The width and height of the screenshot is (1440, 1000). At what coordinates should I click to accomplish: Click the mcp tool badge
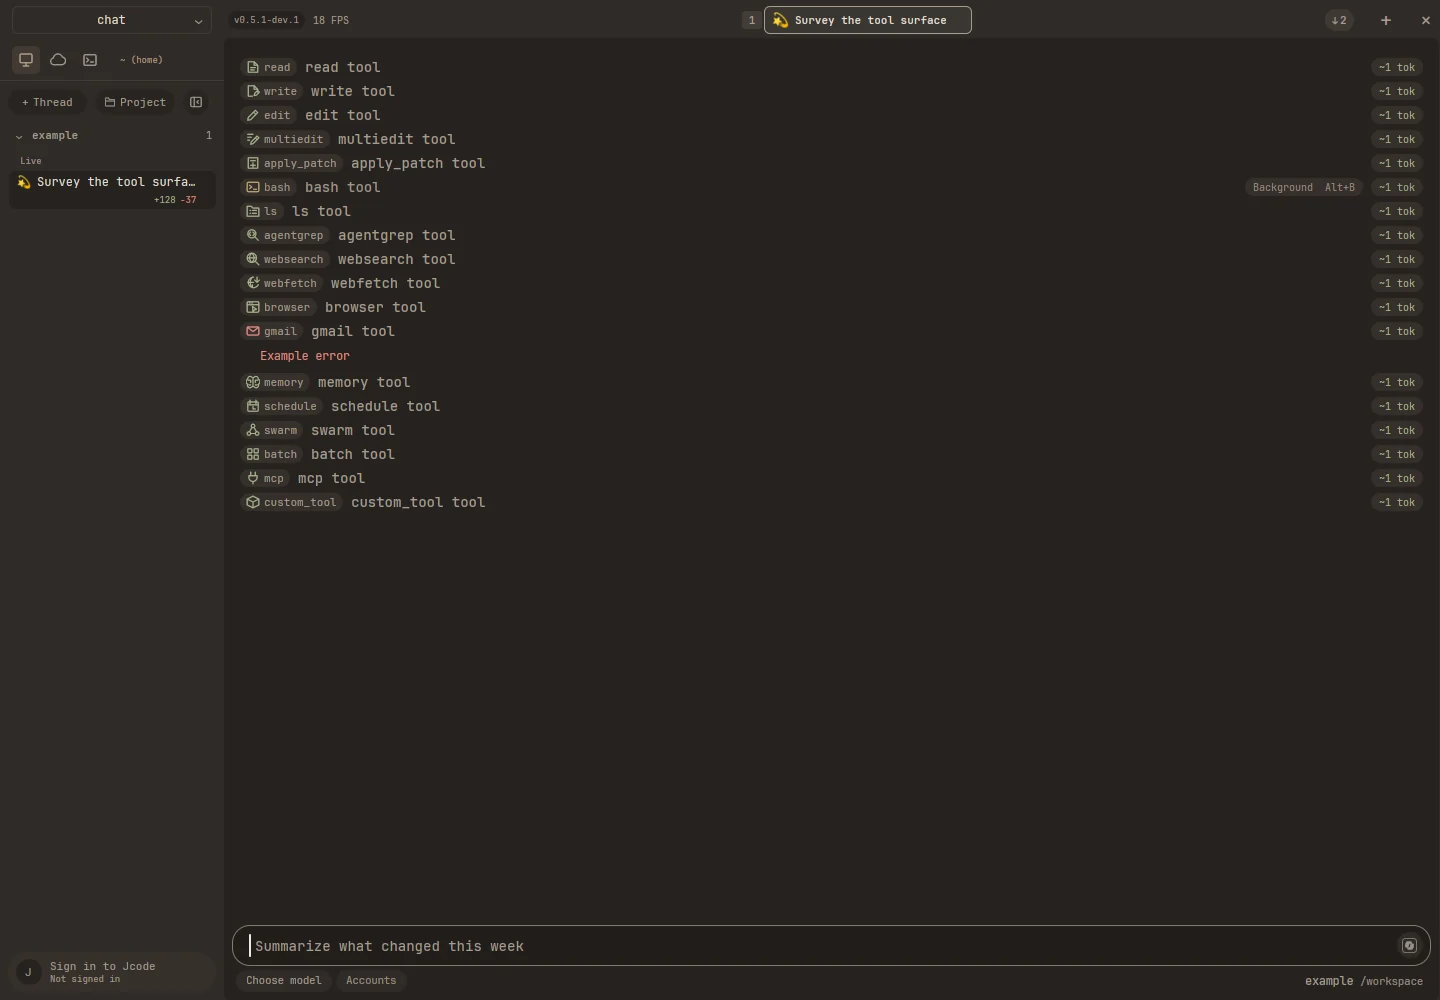point(265,478)
